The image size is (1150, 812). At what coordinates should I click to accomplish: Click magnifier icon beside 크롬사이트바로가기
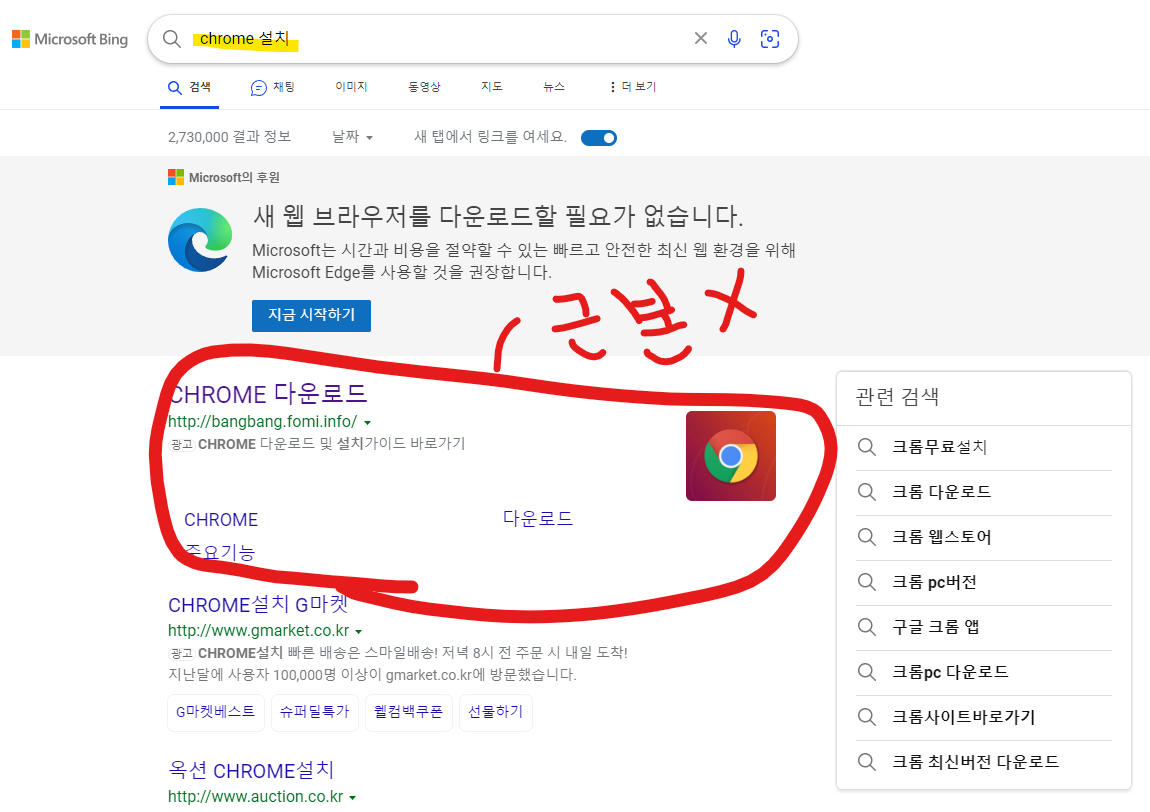[867, 717]
